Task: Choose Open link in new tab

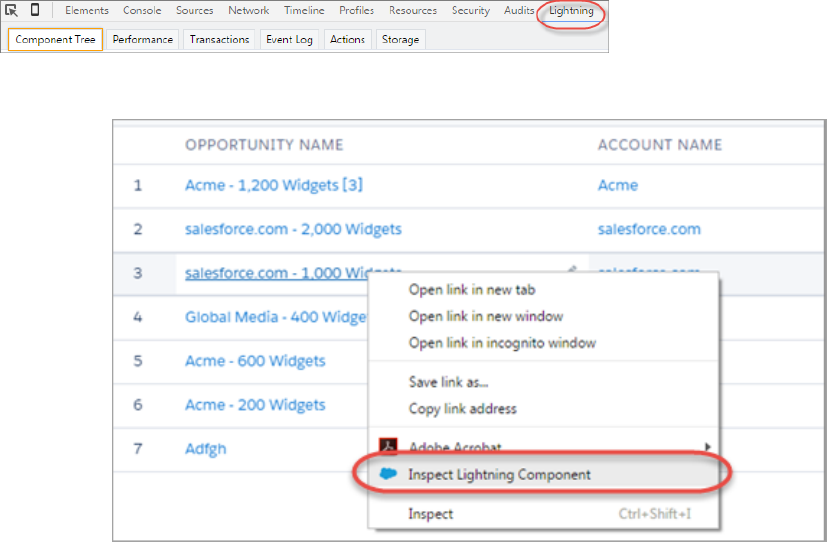Action: [x=472, y=290]
